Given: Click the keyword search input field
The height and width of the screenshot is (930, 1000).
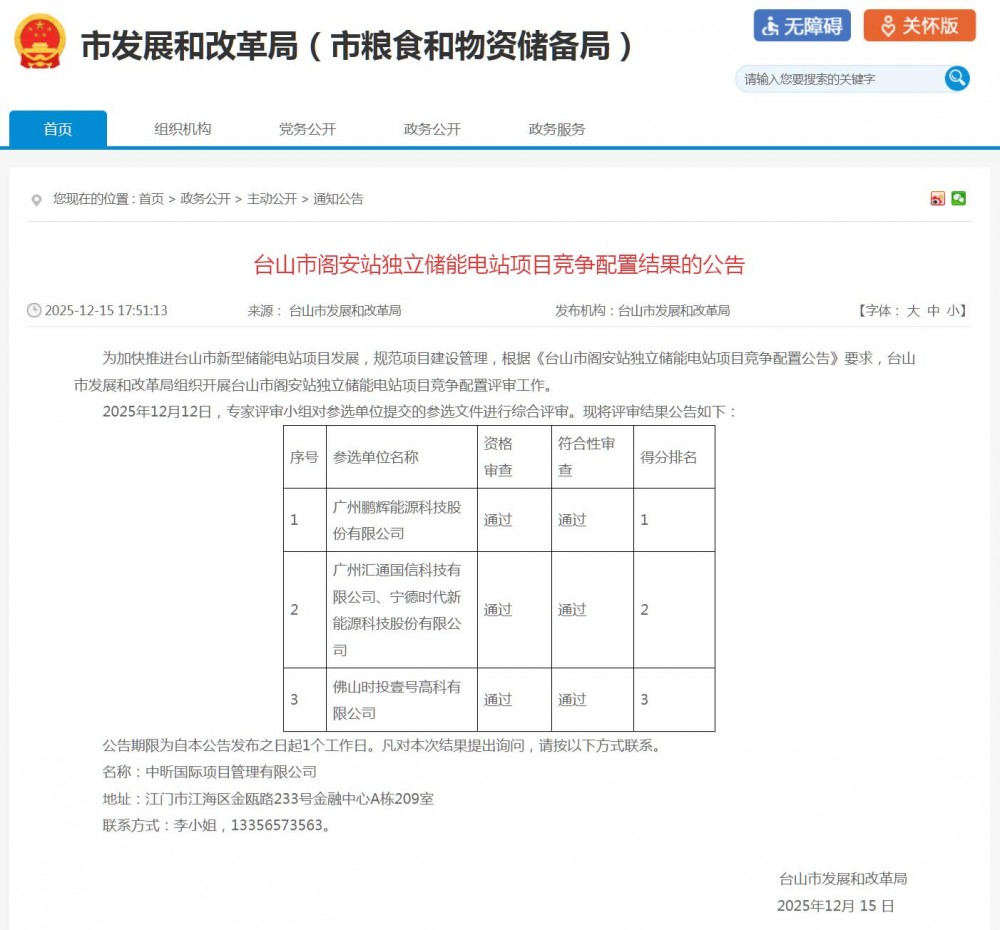Looking at the screenshot, I should [x=840, y=79].
